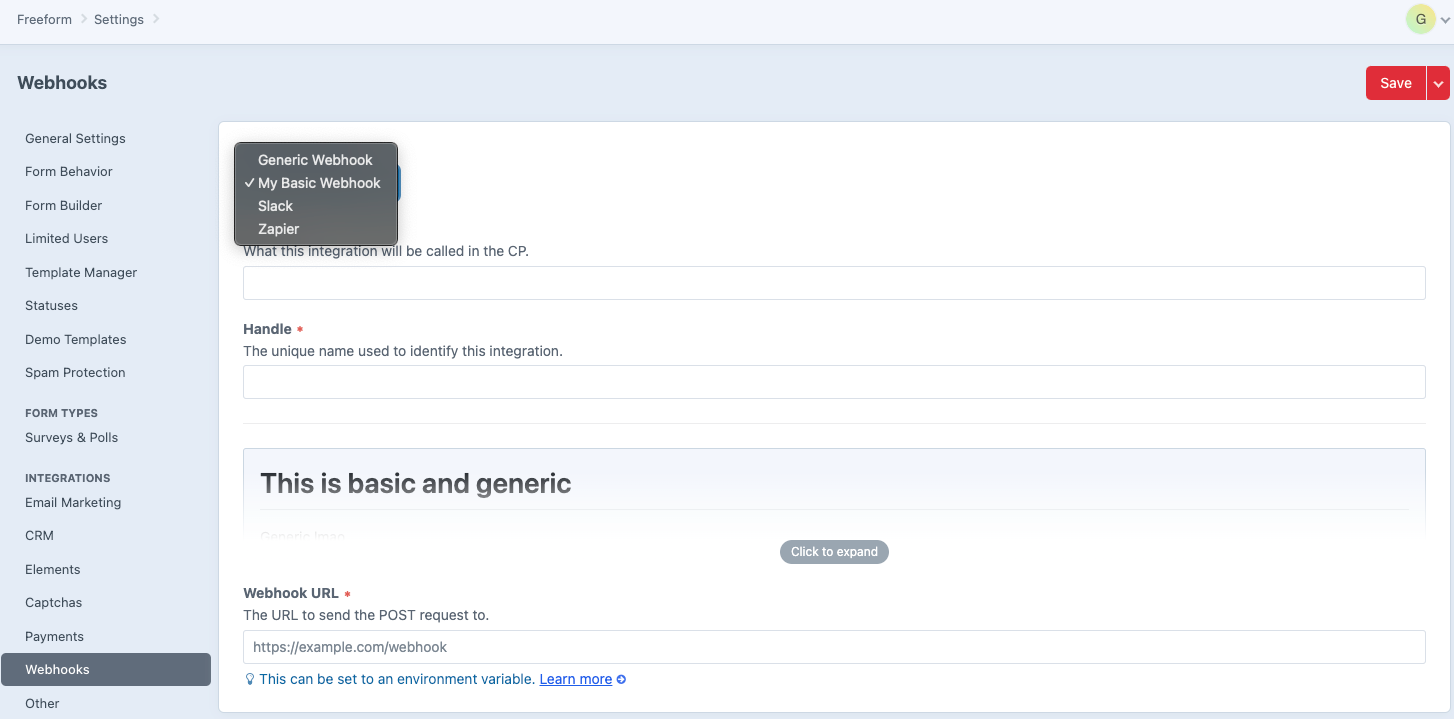Choose "Zapier" webhook integration type
The width and height of the screenshot is (1454, 719).
click(278, 229)
